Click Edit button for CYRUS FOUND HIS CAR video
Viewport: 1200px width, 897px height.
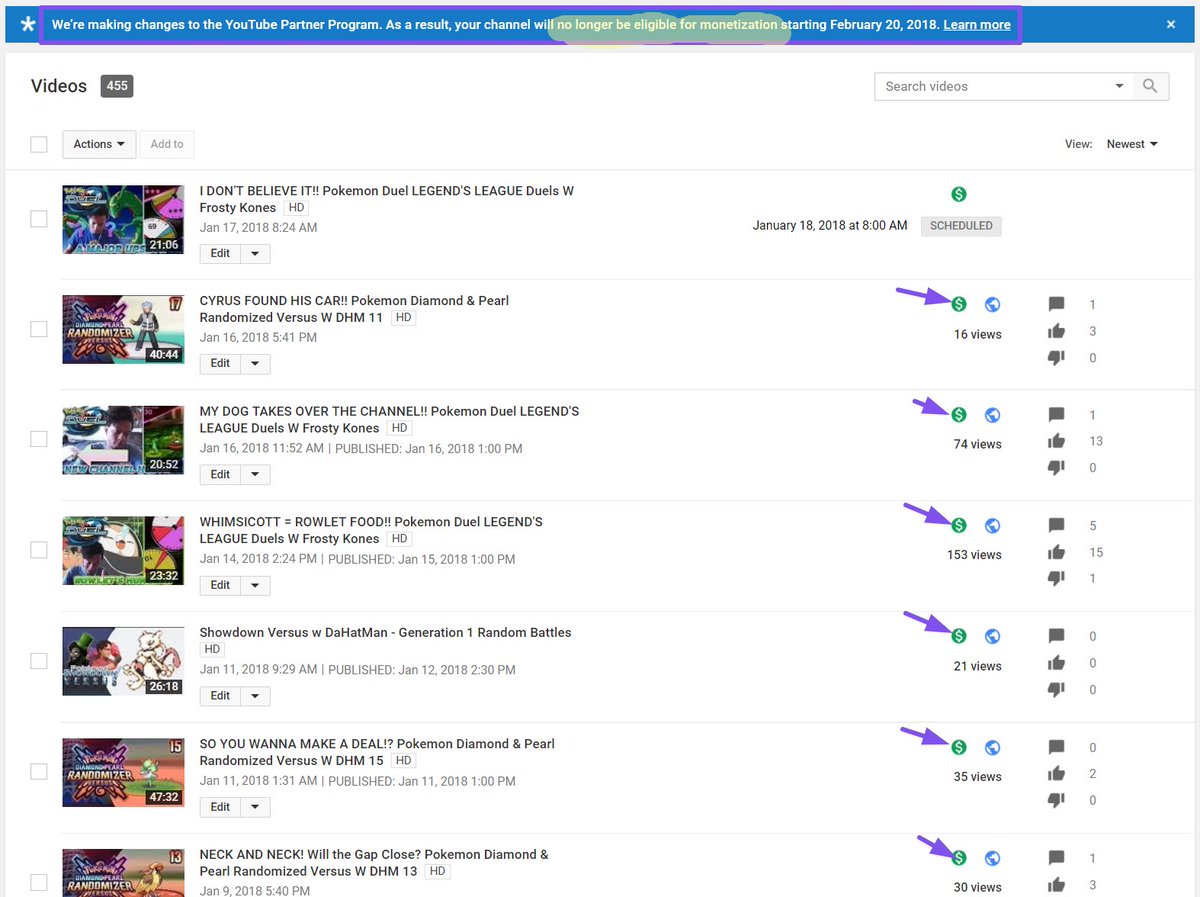tap(220, 363)
